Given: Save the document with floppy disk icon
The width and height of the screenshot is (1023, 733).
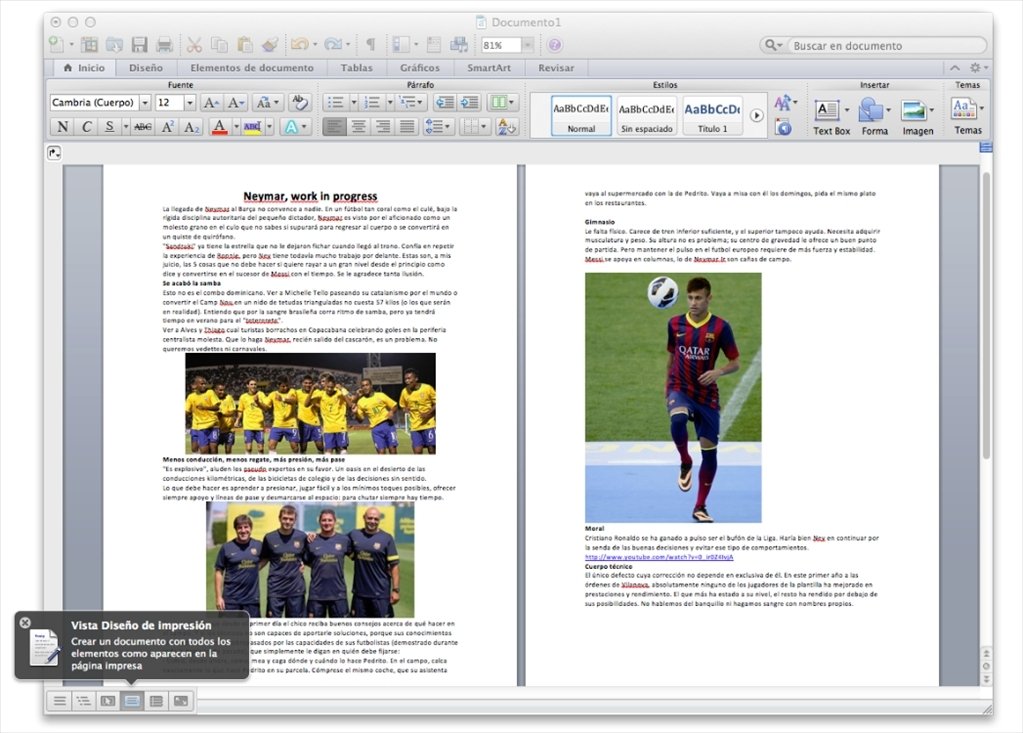Looking at the screenshot, I should coord(139,44).
